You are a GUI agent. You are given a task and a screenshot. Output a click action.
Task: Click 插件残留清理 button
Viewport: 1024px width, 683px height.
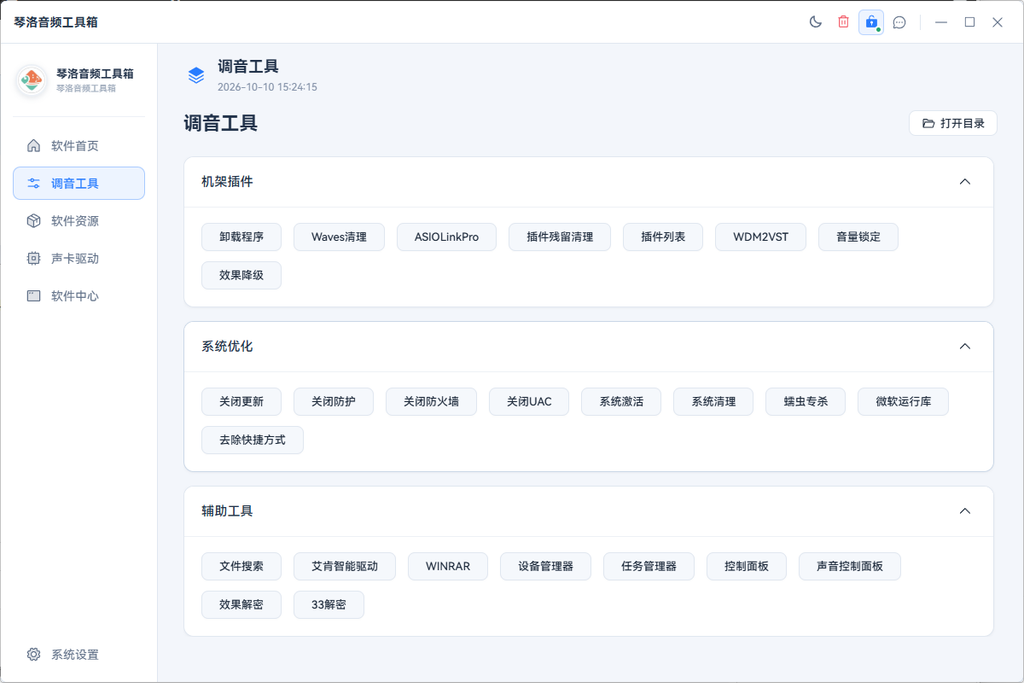tap(560, 237)
